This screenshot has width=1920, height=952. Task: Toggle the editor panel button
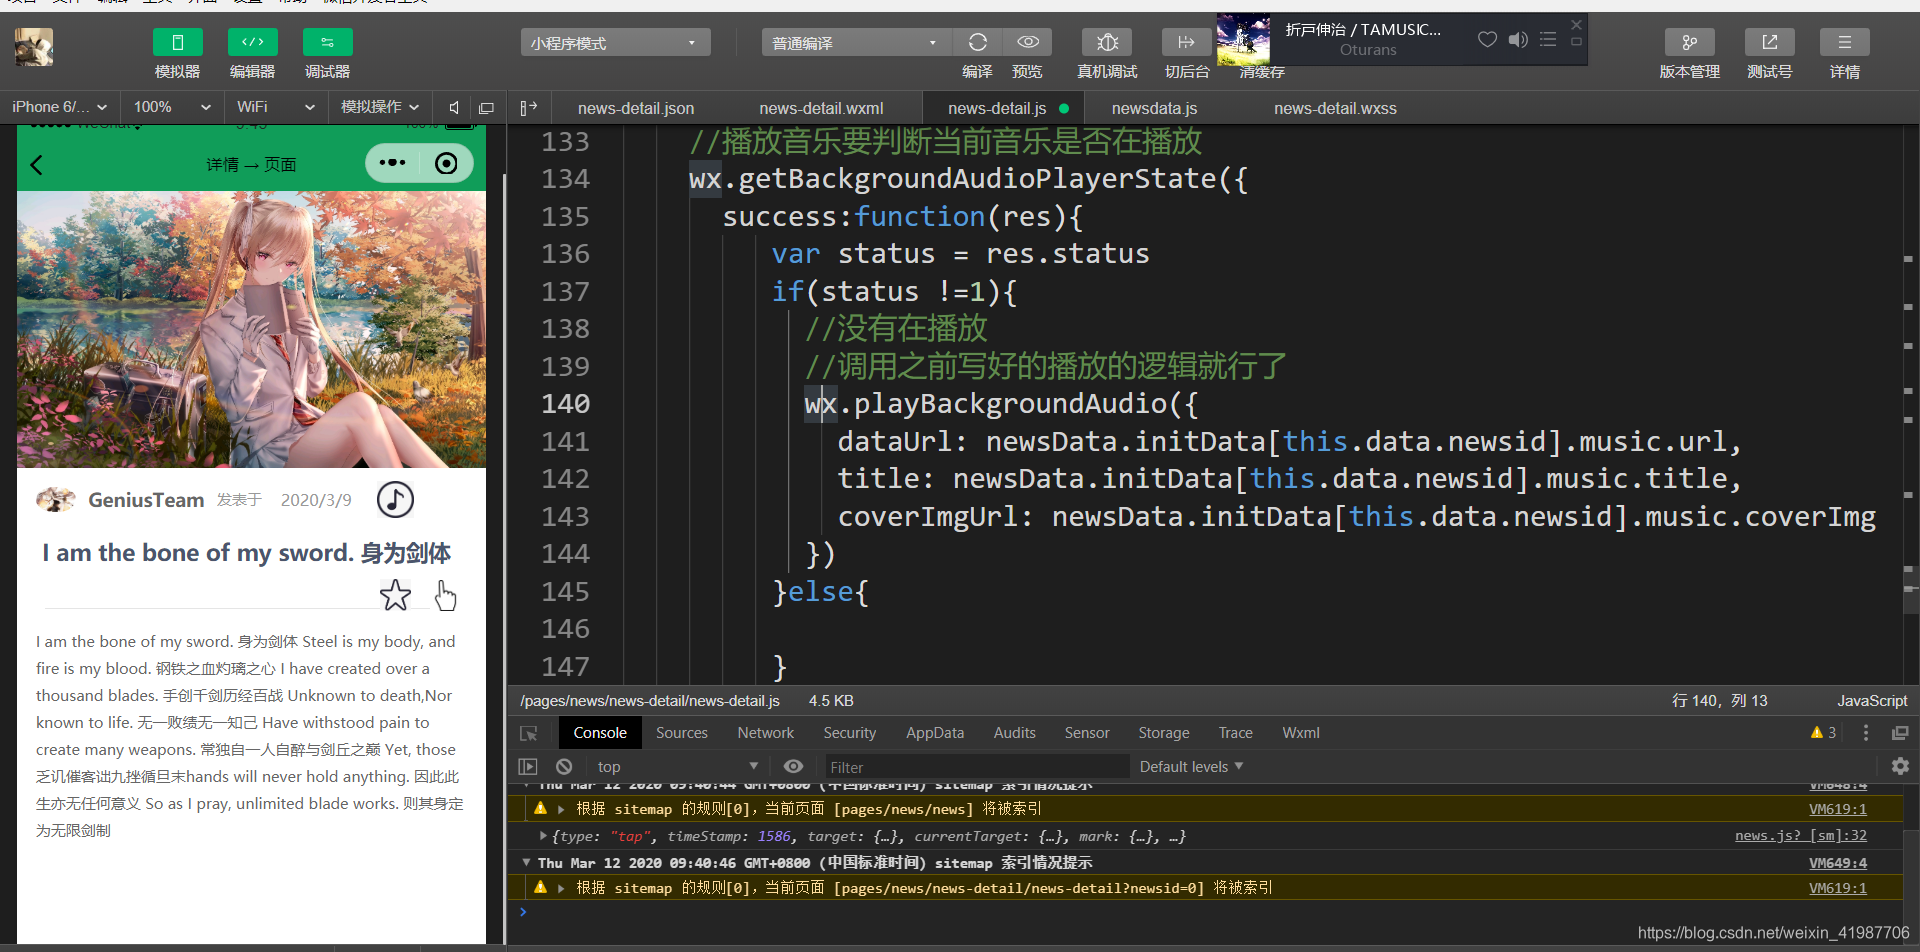click(x=252, y=42)
